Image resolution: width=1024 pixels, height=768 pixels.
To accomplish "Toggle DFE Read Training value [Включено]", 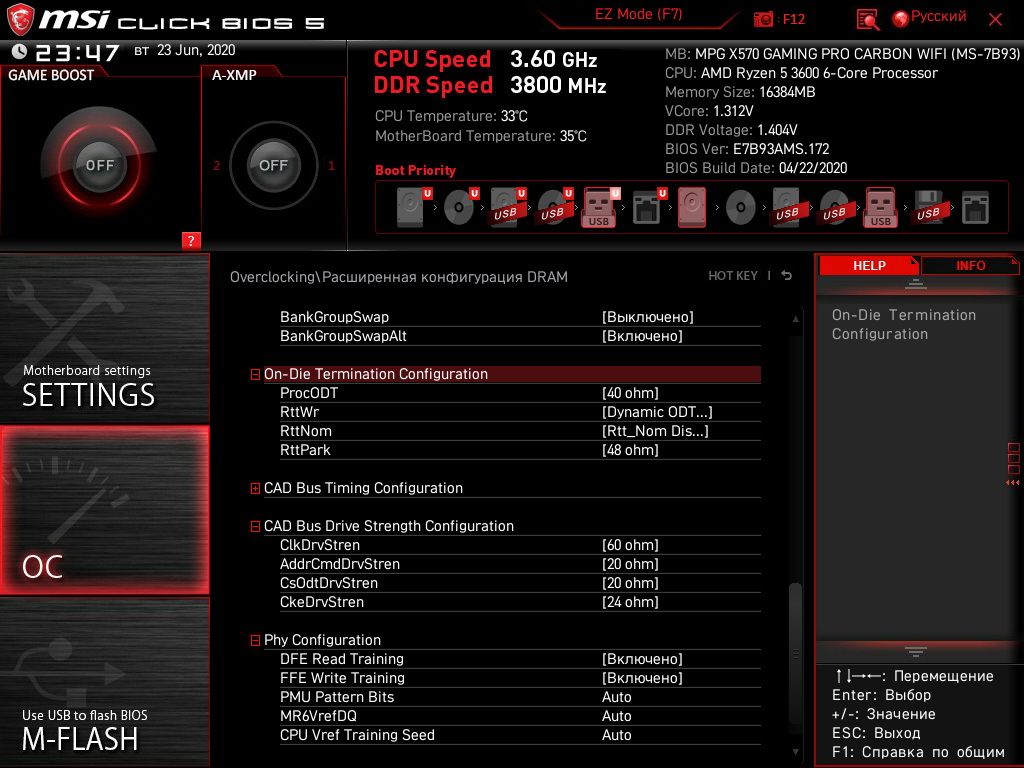I will (x=642, y=659).
